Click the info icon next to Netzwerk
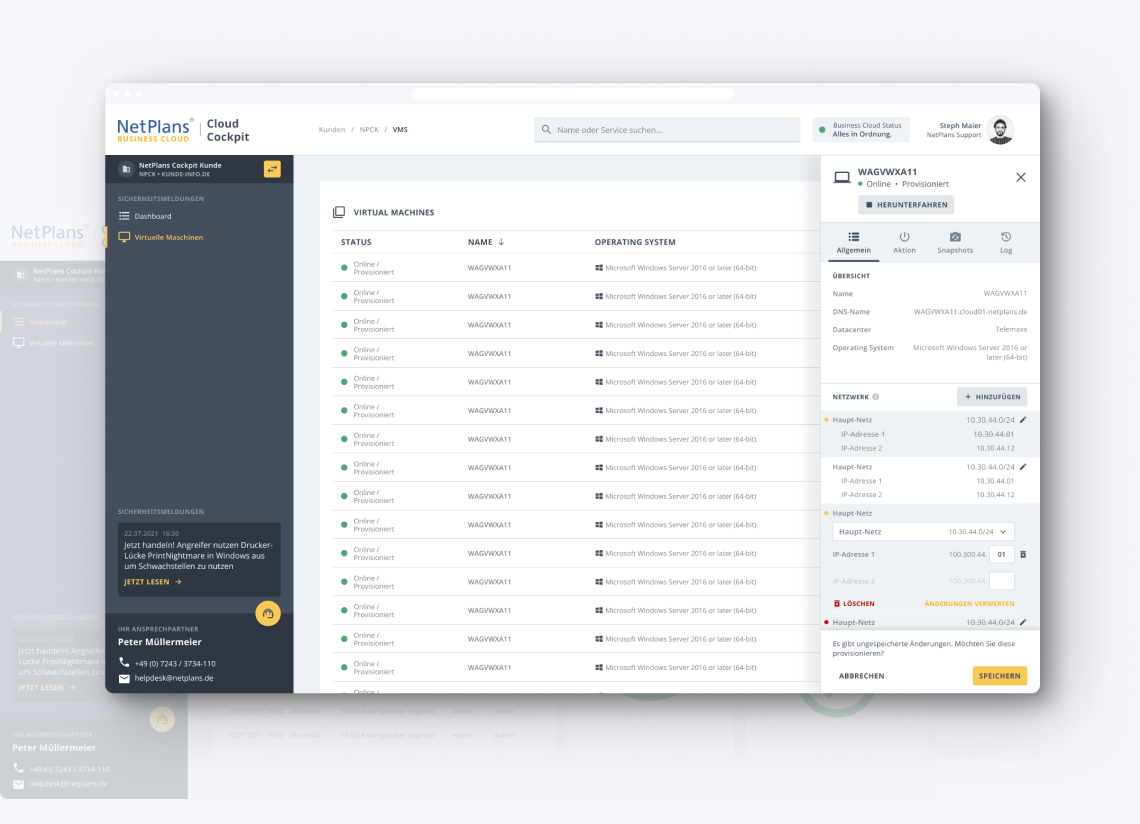This screenshot has height=824, width=1140. tap(876, 397)
